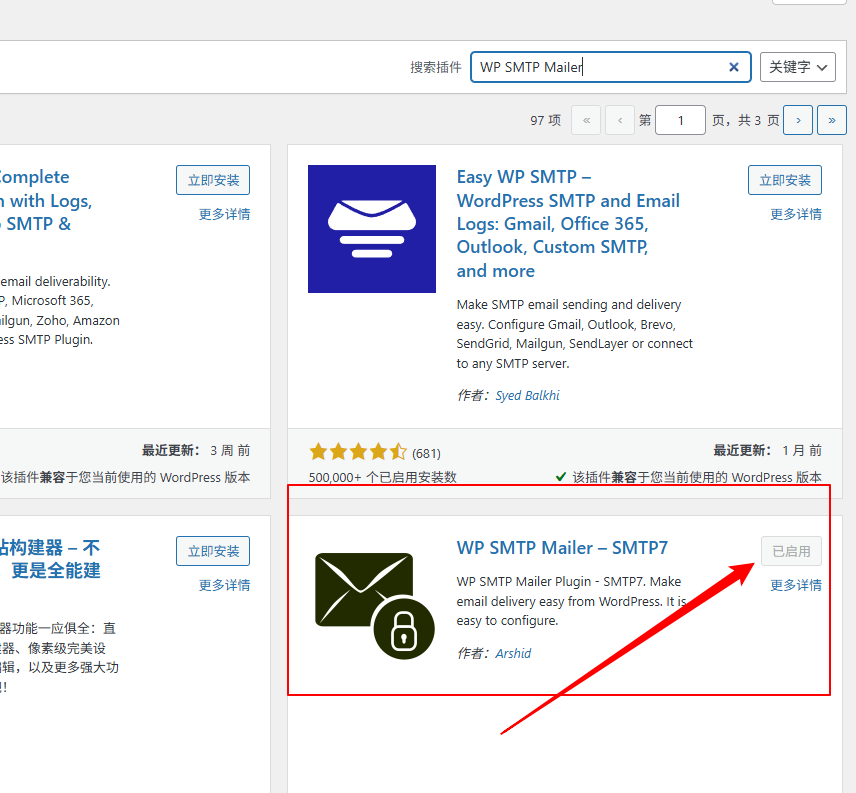Image resolution: width=856 pixels, height=793 pixels.
Task: Click the star rating of Easy WP SMTP
Action: (357, 452)
